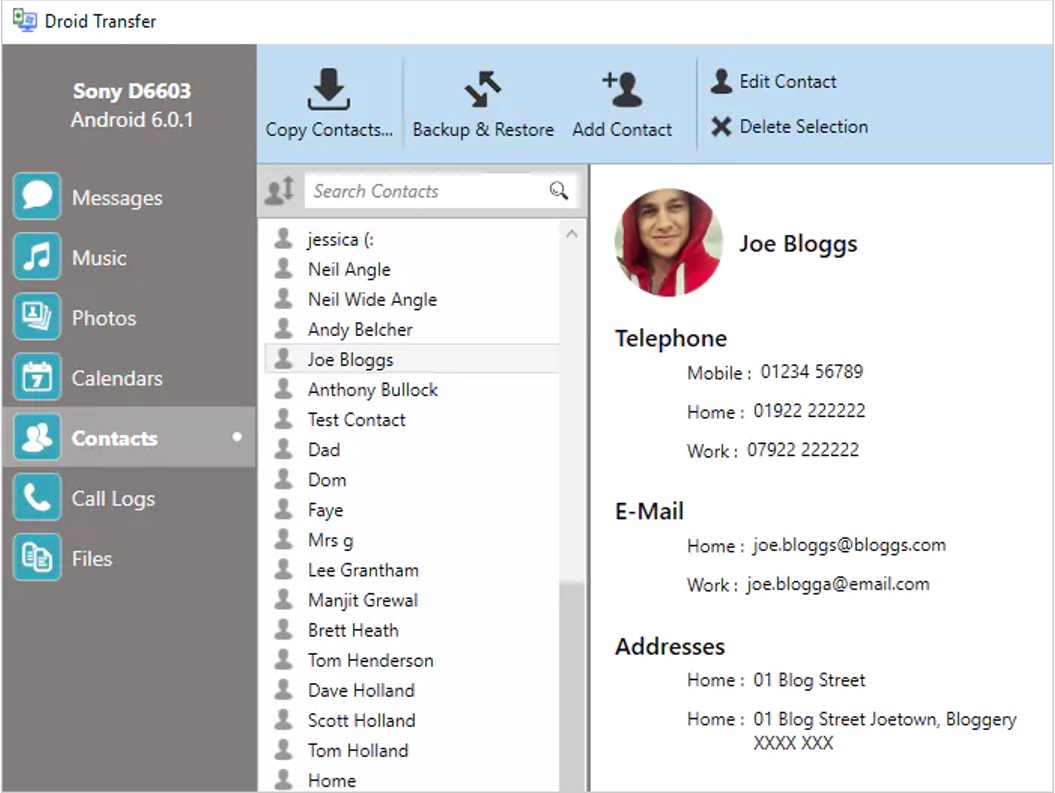Open the Files section icon

coord(37,557)
